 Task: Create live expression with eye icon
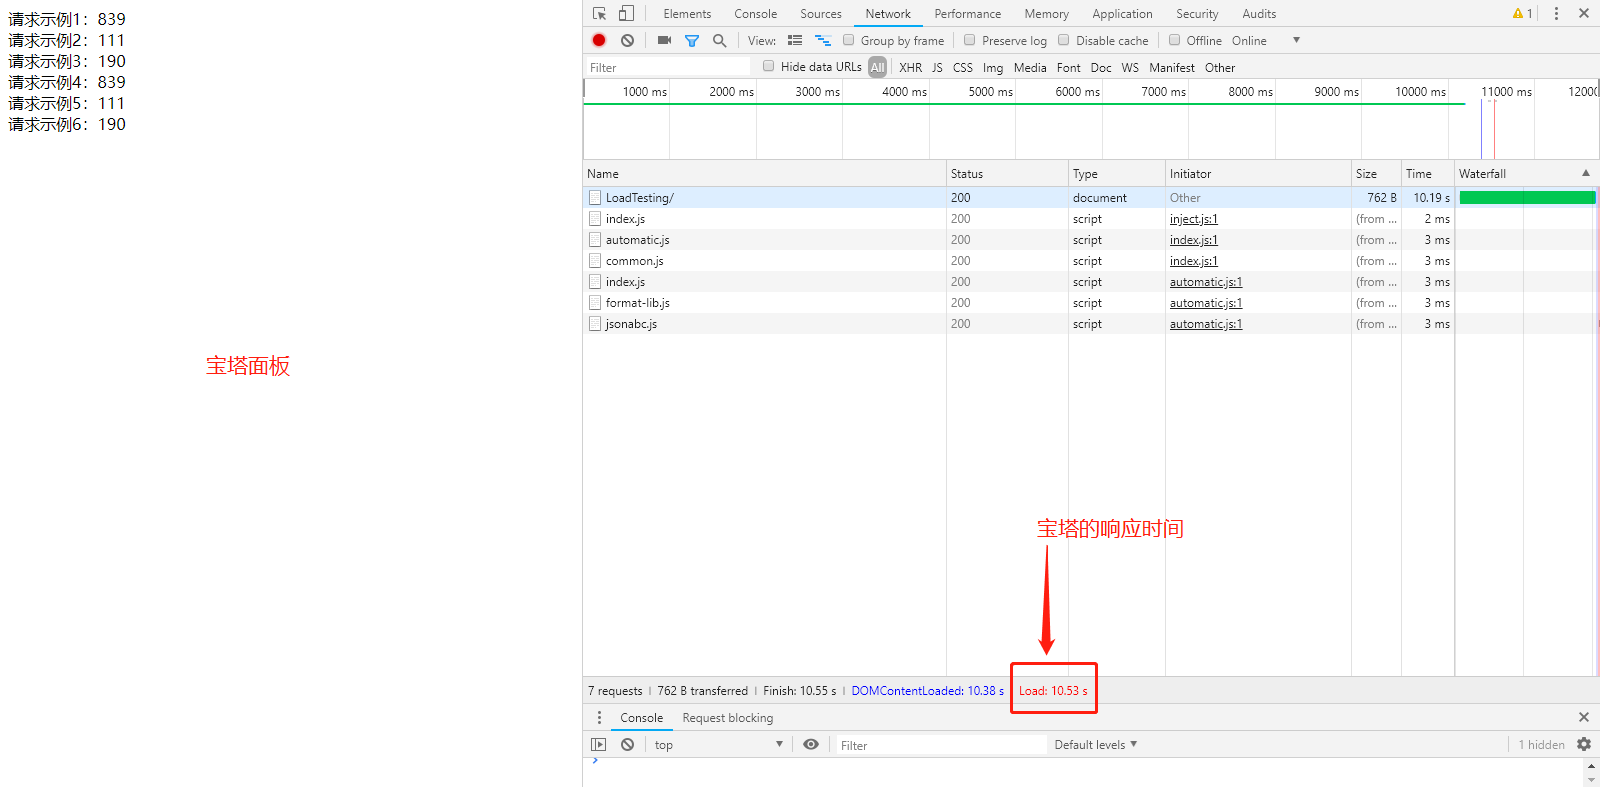point(811,745)
